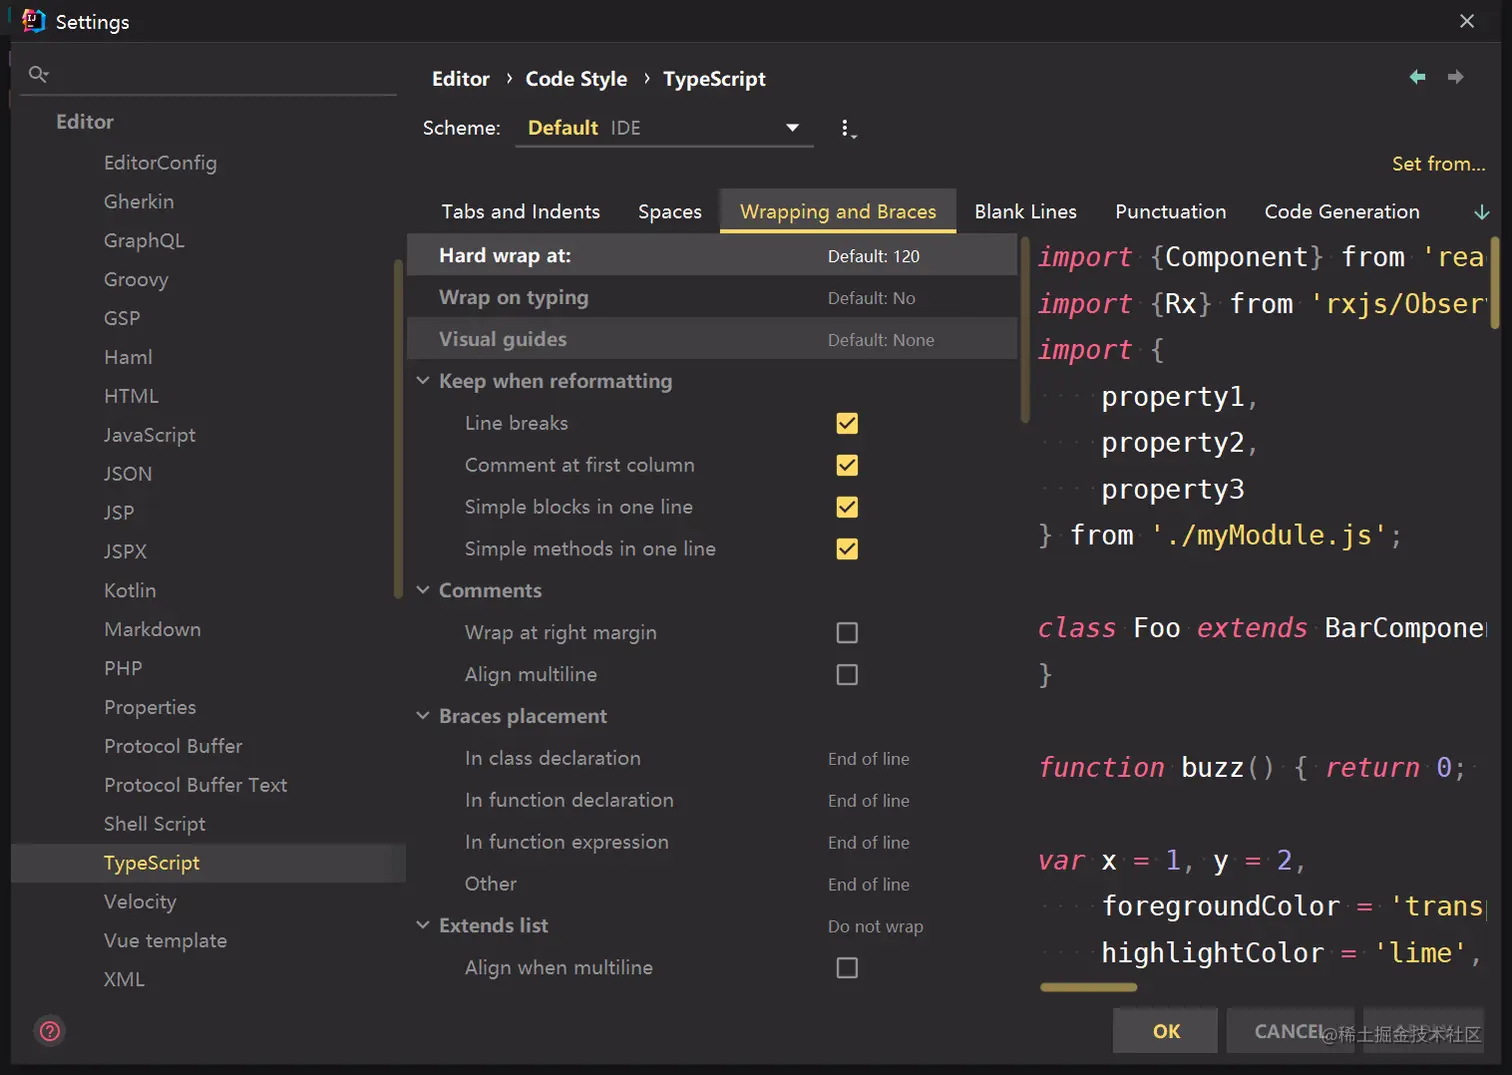Viewport: 1512px width, 1075px height.
Task: Switch to the Blank Lines tab
Action: tap(1025, 212)
